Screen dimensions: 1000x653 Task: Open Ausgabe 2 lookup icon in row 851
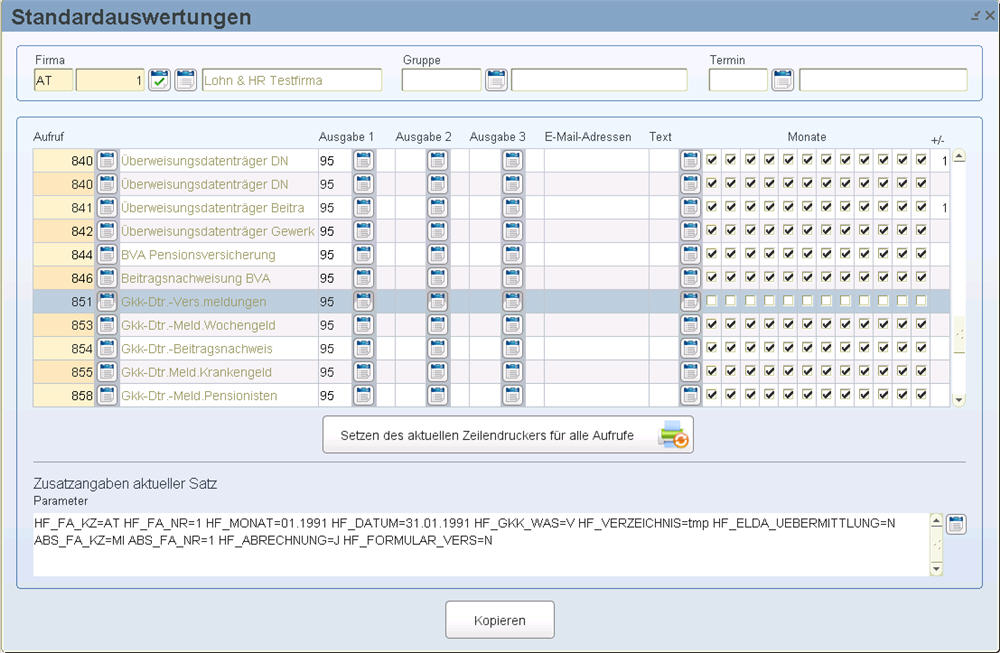click(438, 301)
